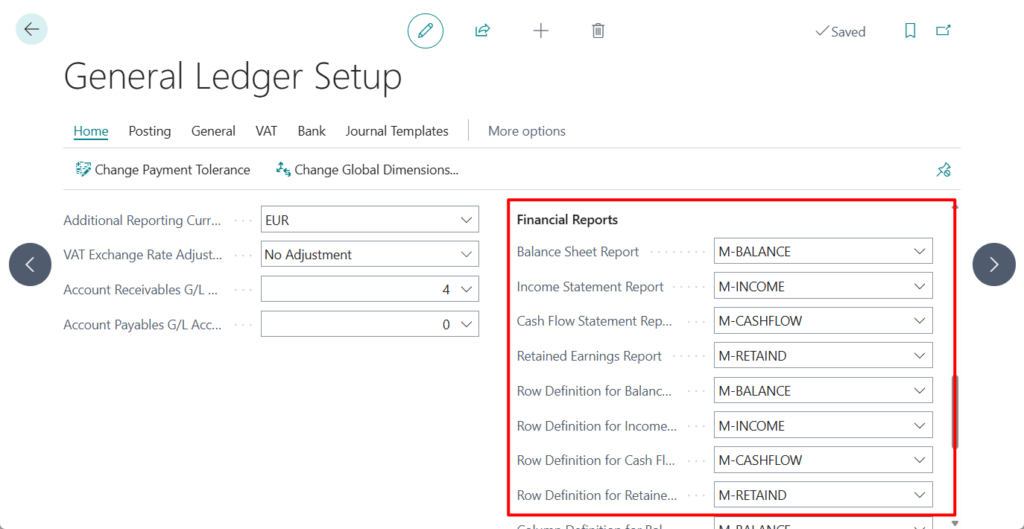Click the pencil edit icon

tap(425, 31)
